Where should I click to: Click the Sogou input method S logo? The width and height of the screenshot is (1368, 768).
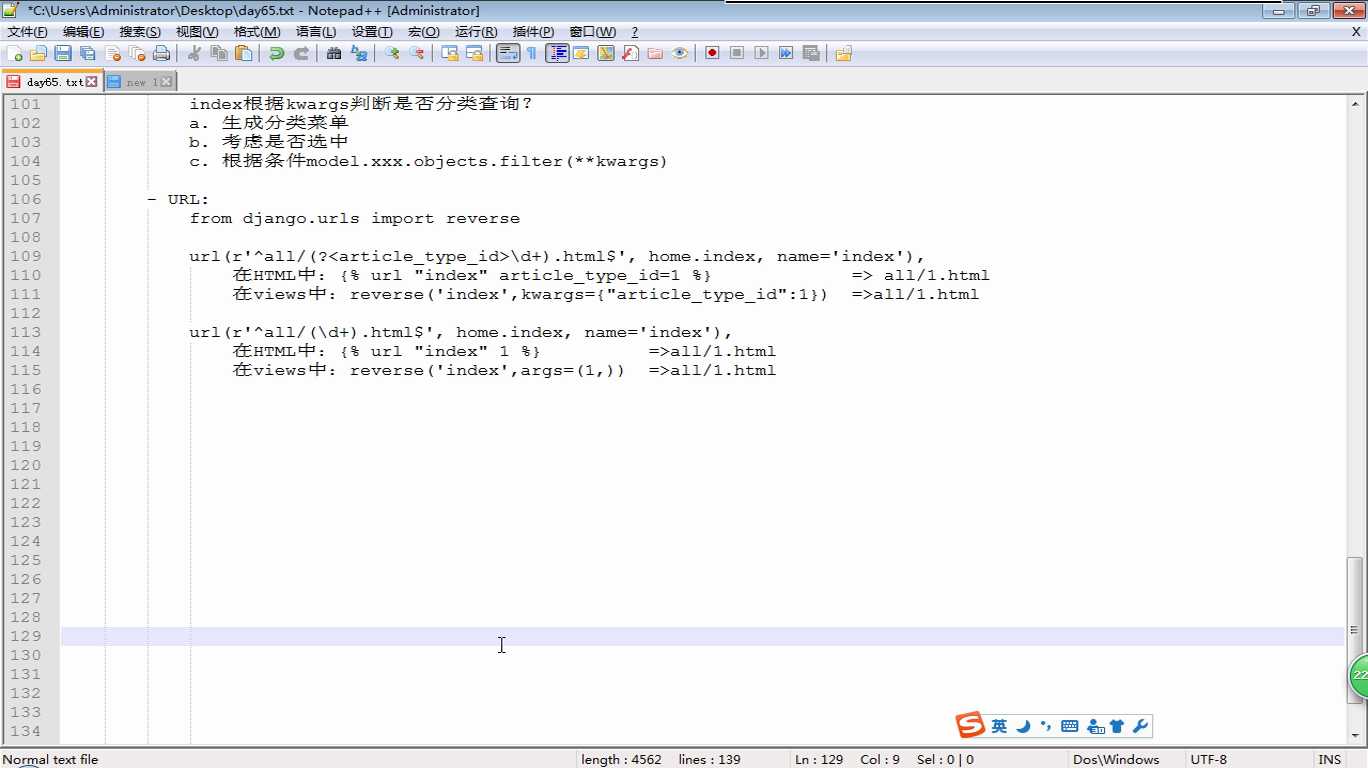(970, 726)
